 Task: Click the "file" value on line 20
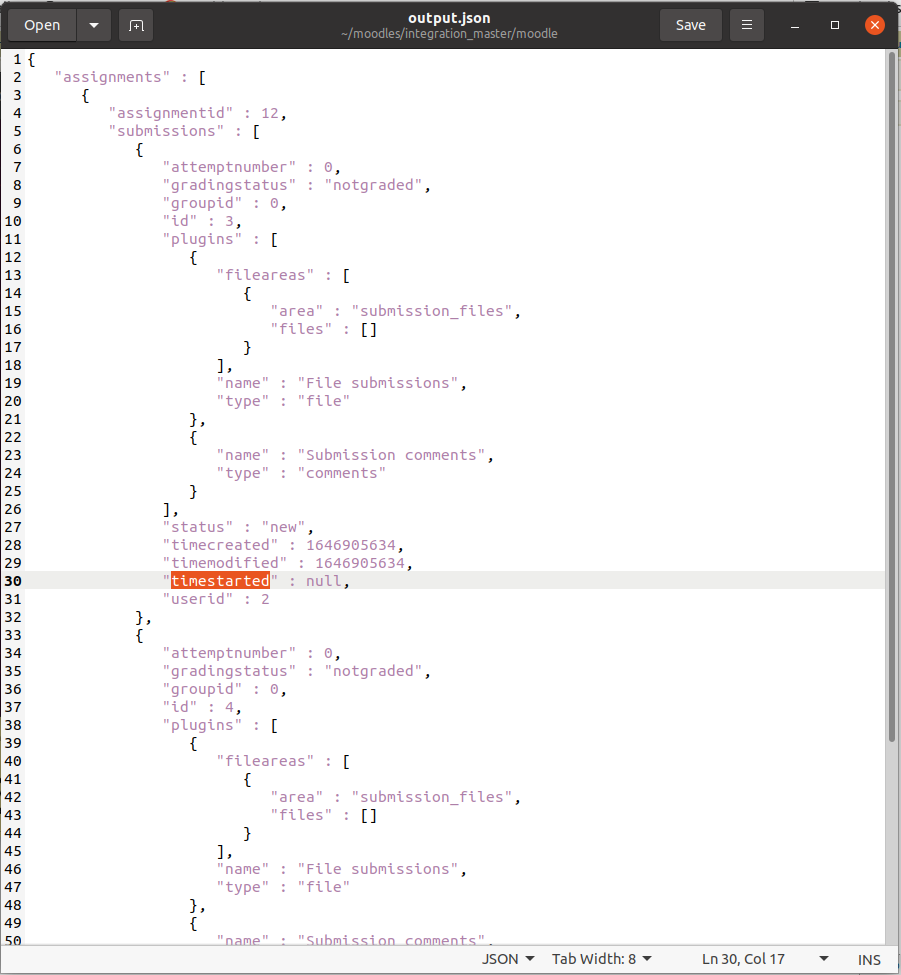[x=323, y=402]
